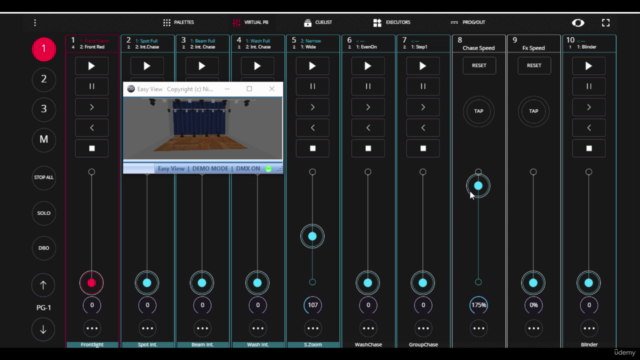This screenshot has width=640, height=360.
Task: Open options menu for fader 7 GroupChase
Action: click(x=423, y=329)
